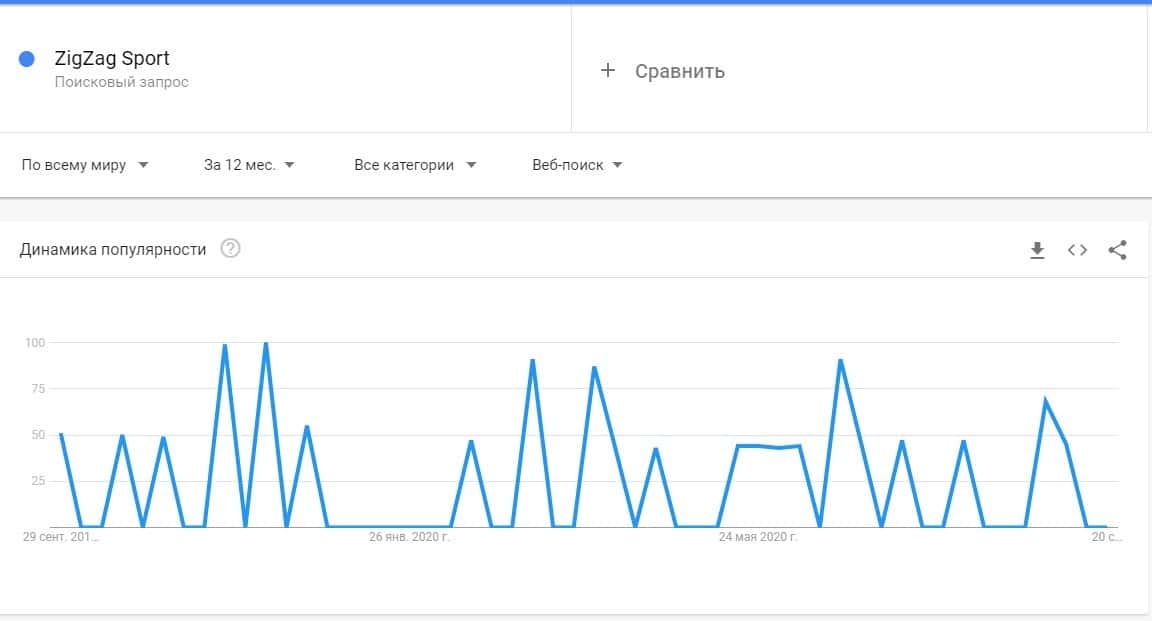The height and width of the screenshot is (621, 1152).
Task: Expand the Веб-поиск search type dropdown
Action: [x=577, y=165]
